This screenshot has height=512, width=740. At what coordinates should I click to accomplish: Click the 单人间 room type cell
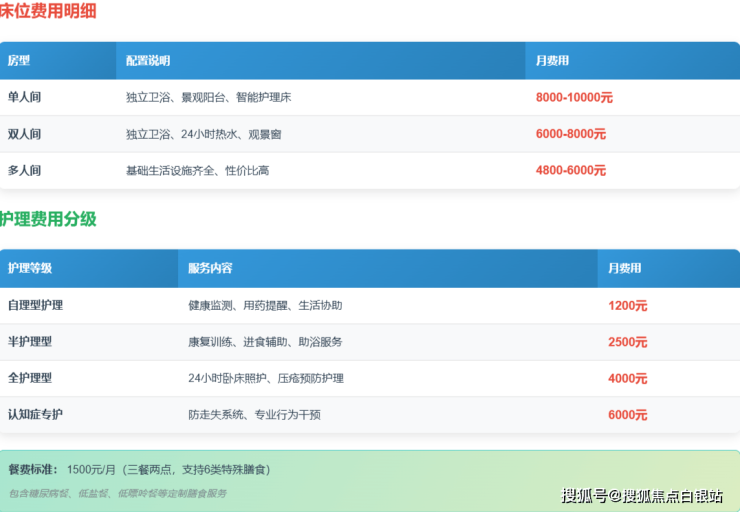[25, 98]
